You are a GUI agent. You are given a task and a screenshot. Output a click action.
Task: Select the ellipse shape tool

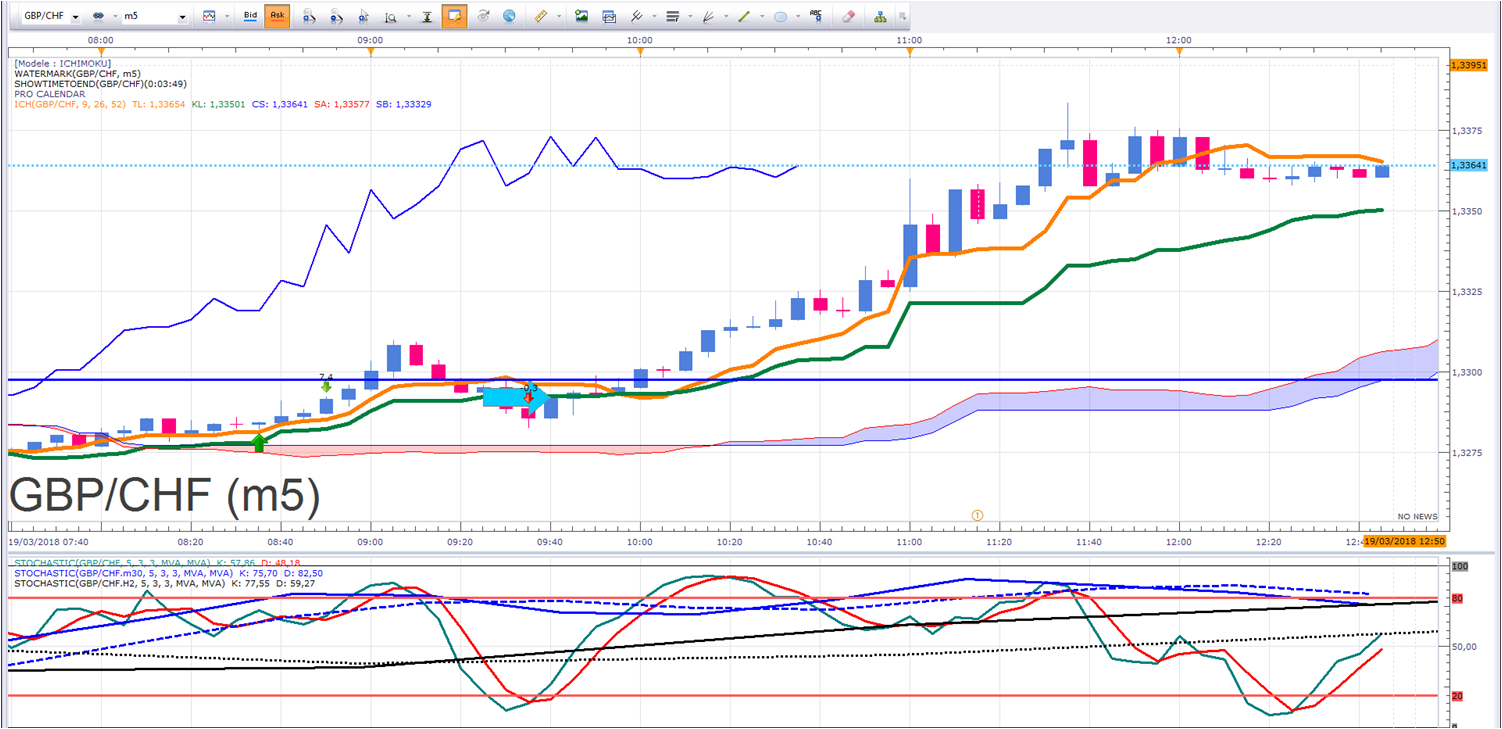click(781, 17)
